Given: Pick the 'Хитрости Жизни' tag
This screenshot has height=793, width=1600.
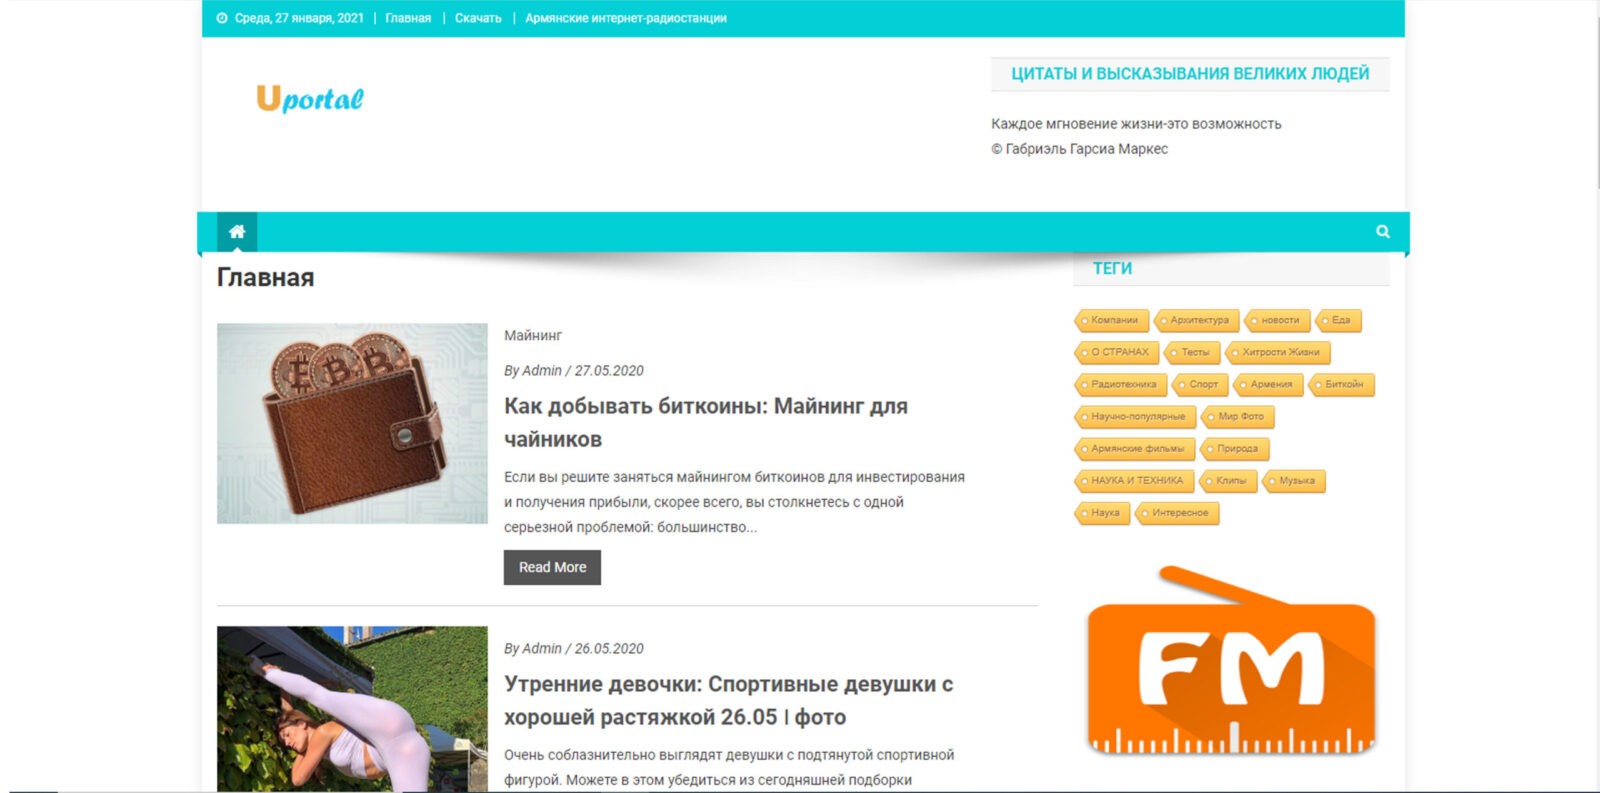Looking at the screenshot, I should (x=1279, y=352).
